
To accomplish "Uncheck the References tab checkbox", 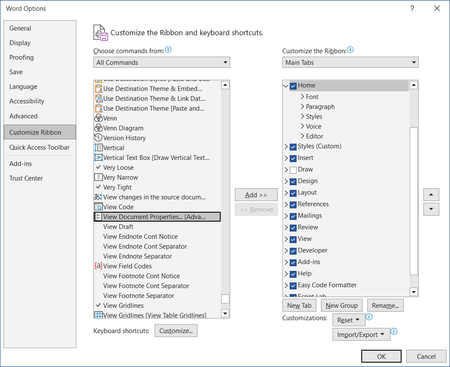I will [x=293, y=205].
